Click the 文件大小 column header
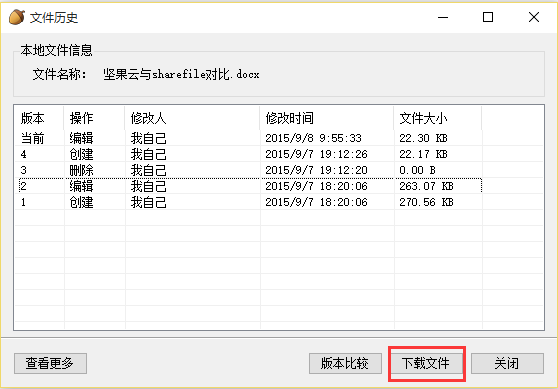Screen dimensions: 558x389 point(438,118)
